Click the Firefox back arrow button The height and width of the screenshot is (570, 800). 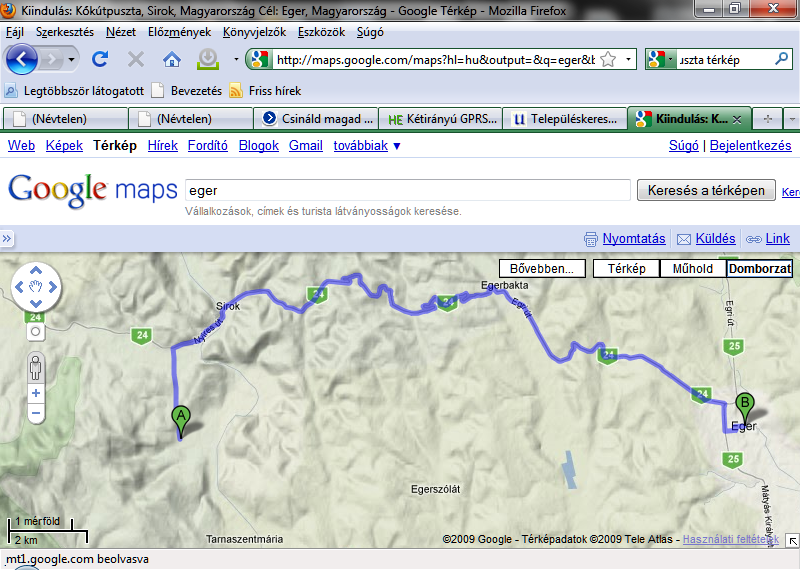[21, 60]
